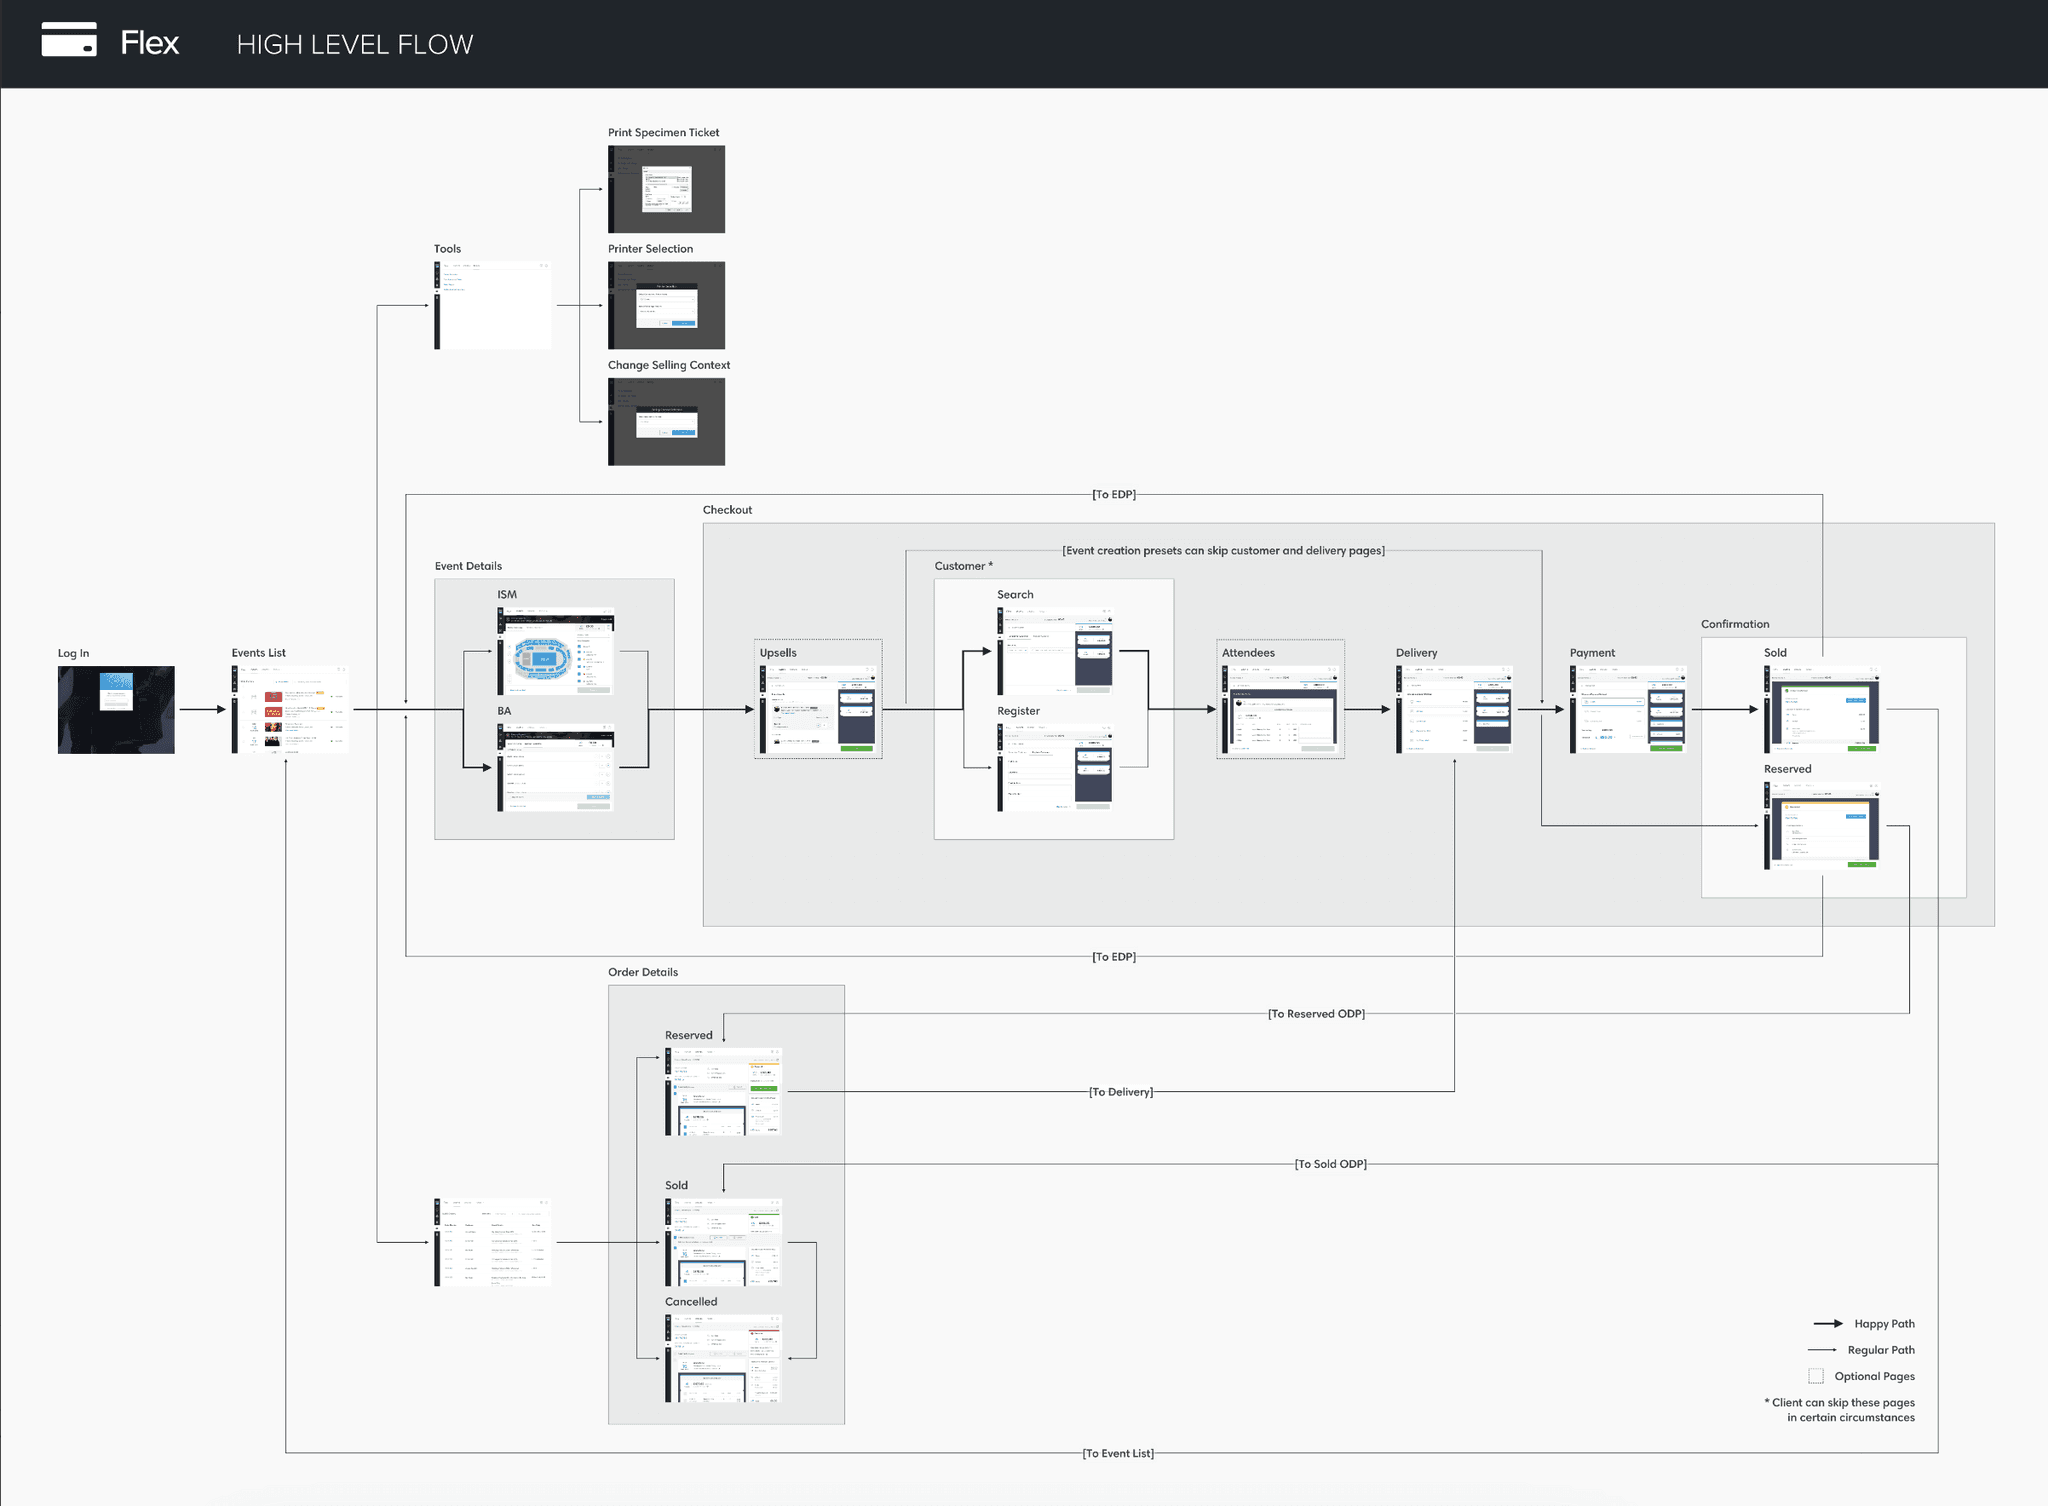Open the Print Specimen Ticket thumbnail
The width and height of the screenshot is (2048, 1506).
coord(666,189)
